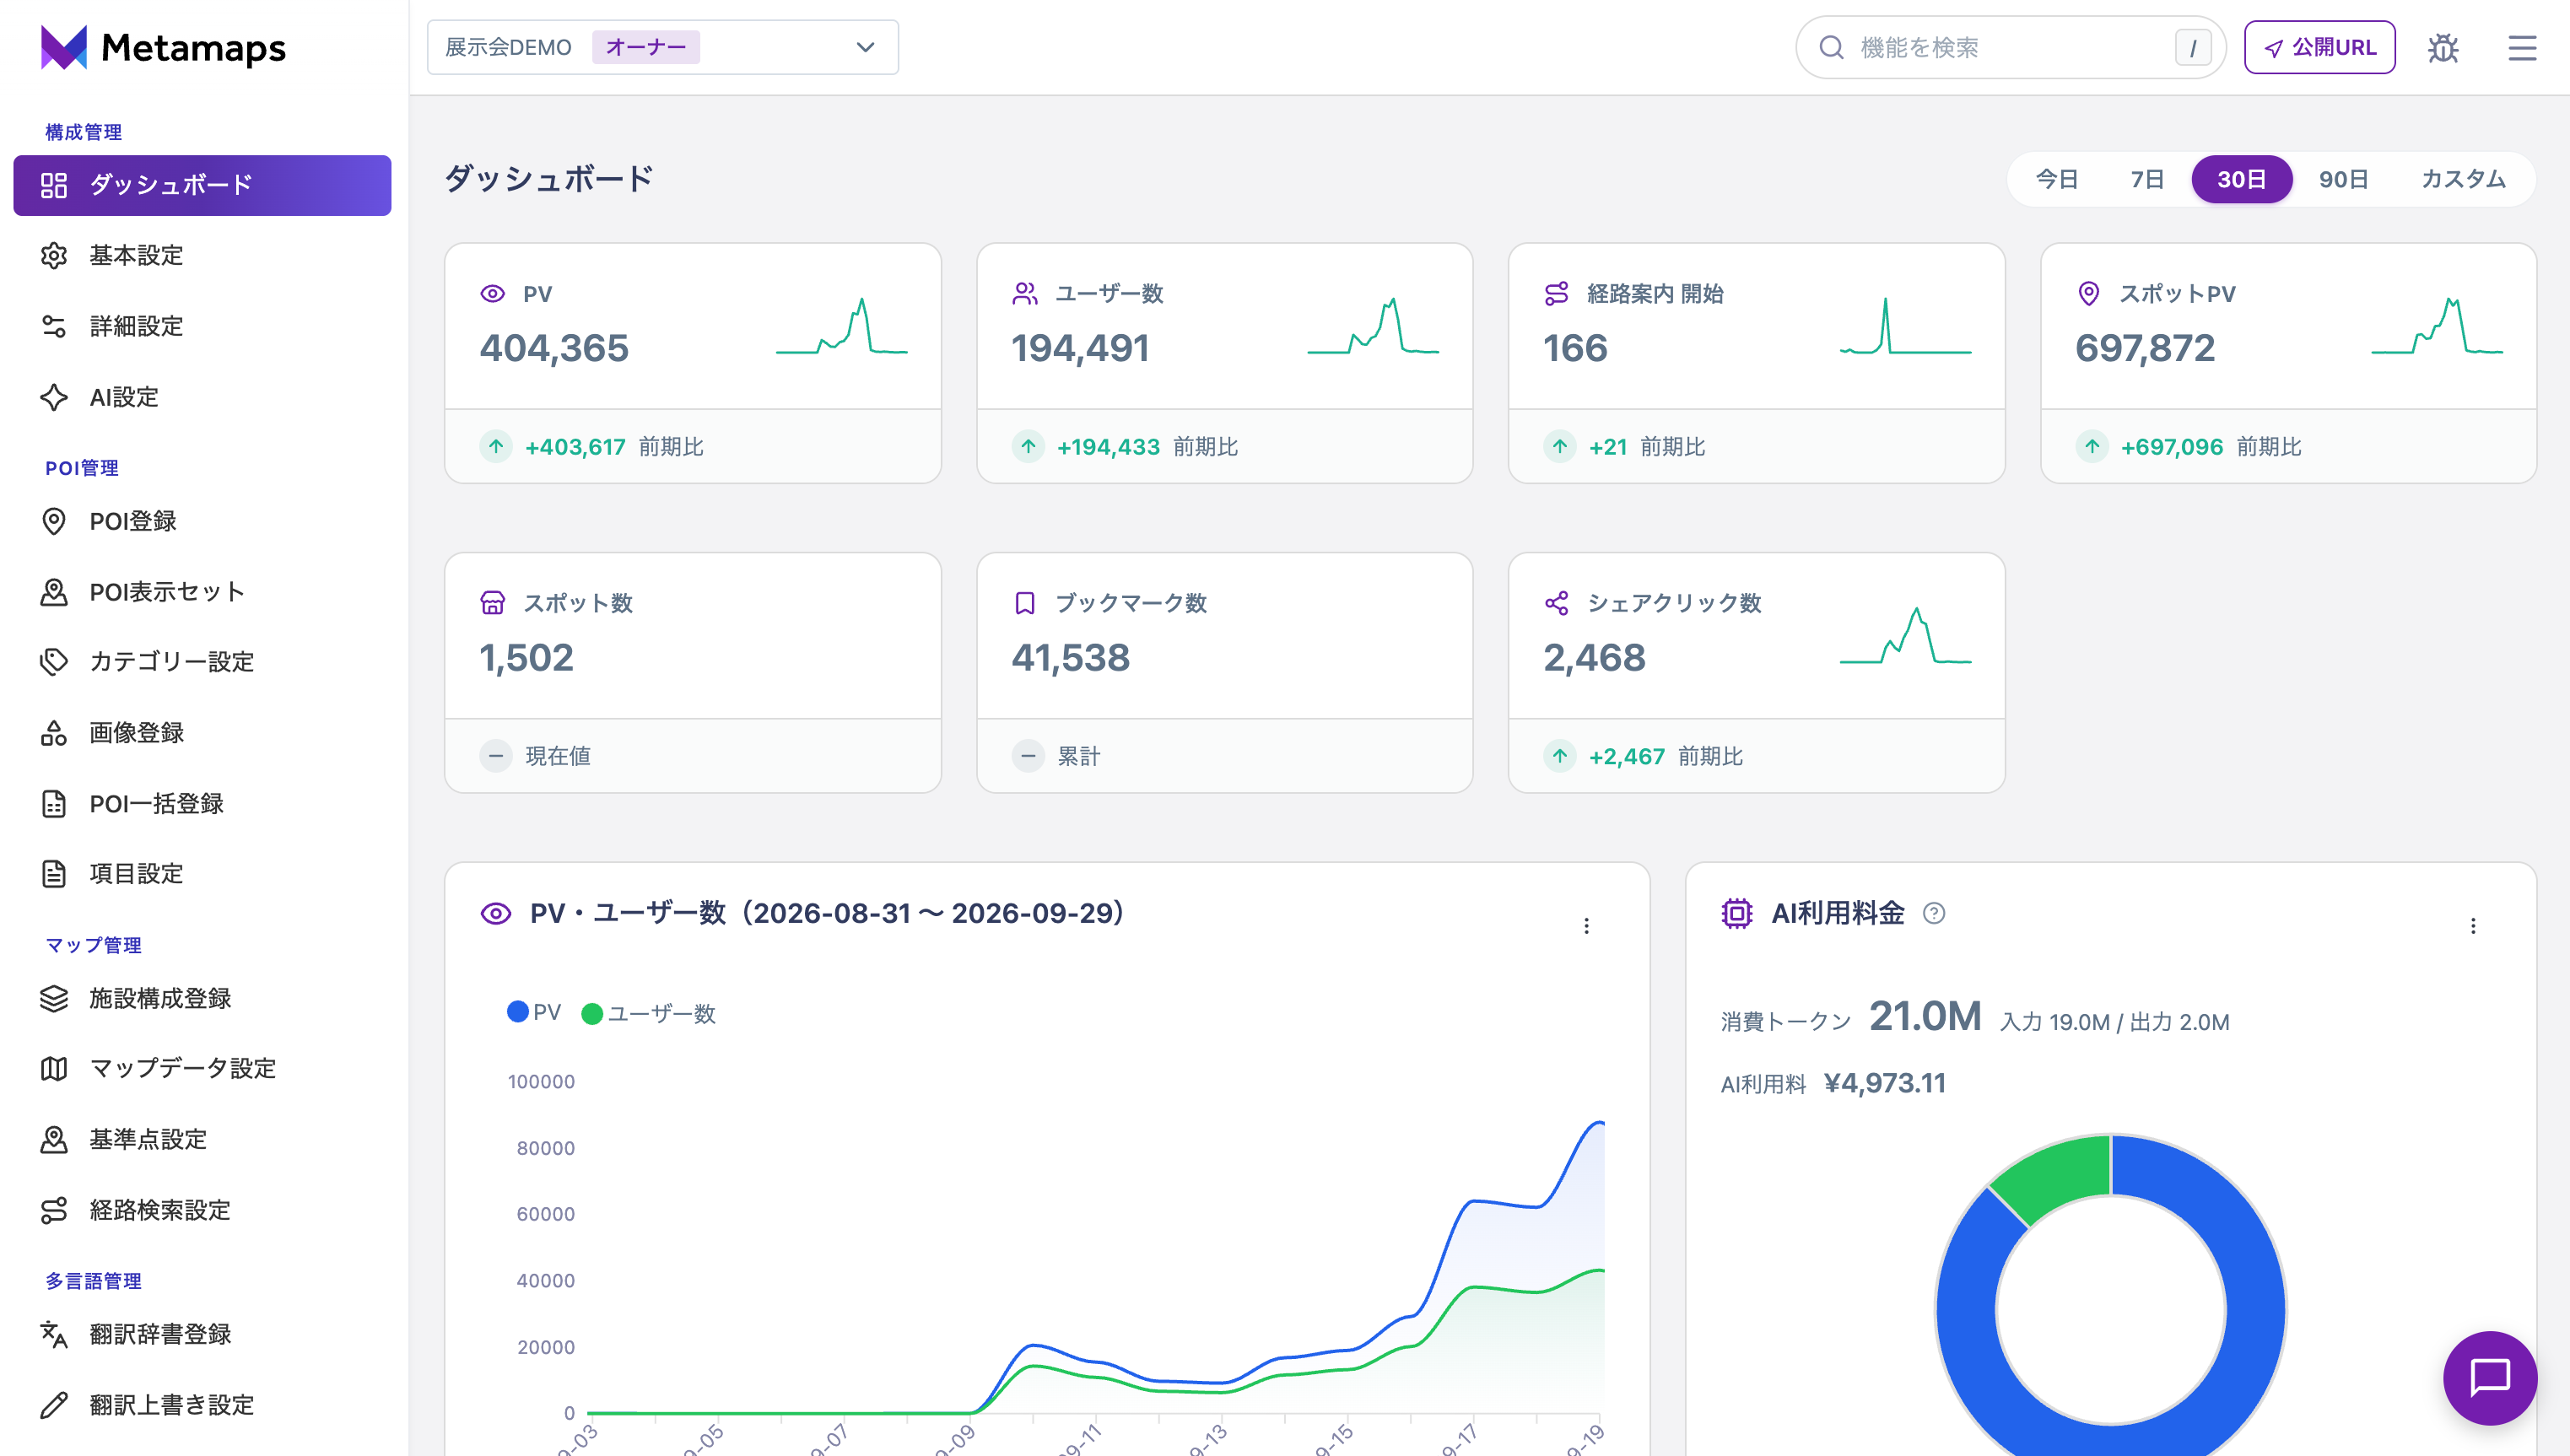Open AI利用料金 card three-dot menu
This screenshot has width=2570, height=1456.
click(x=2473, y=926)
